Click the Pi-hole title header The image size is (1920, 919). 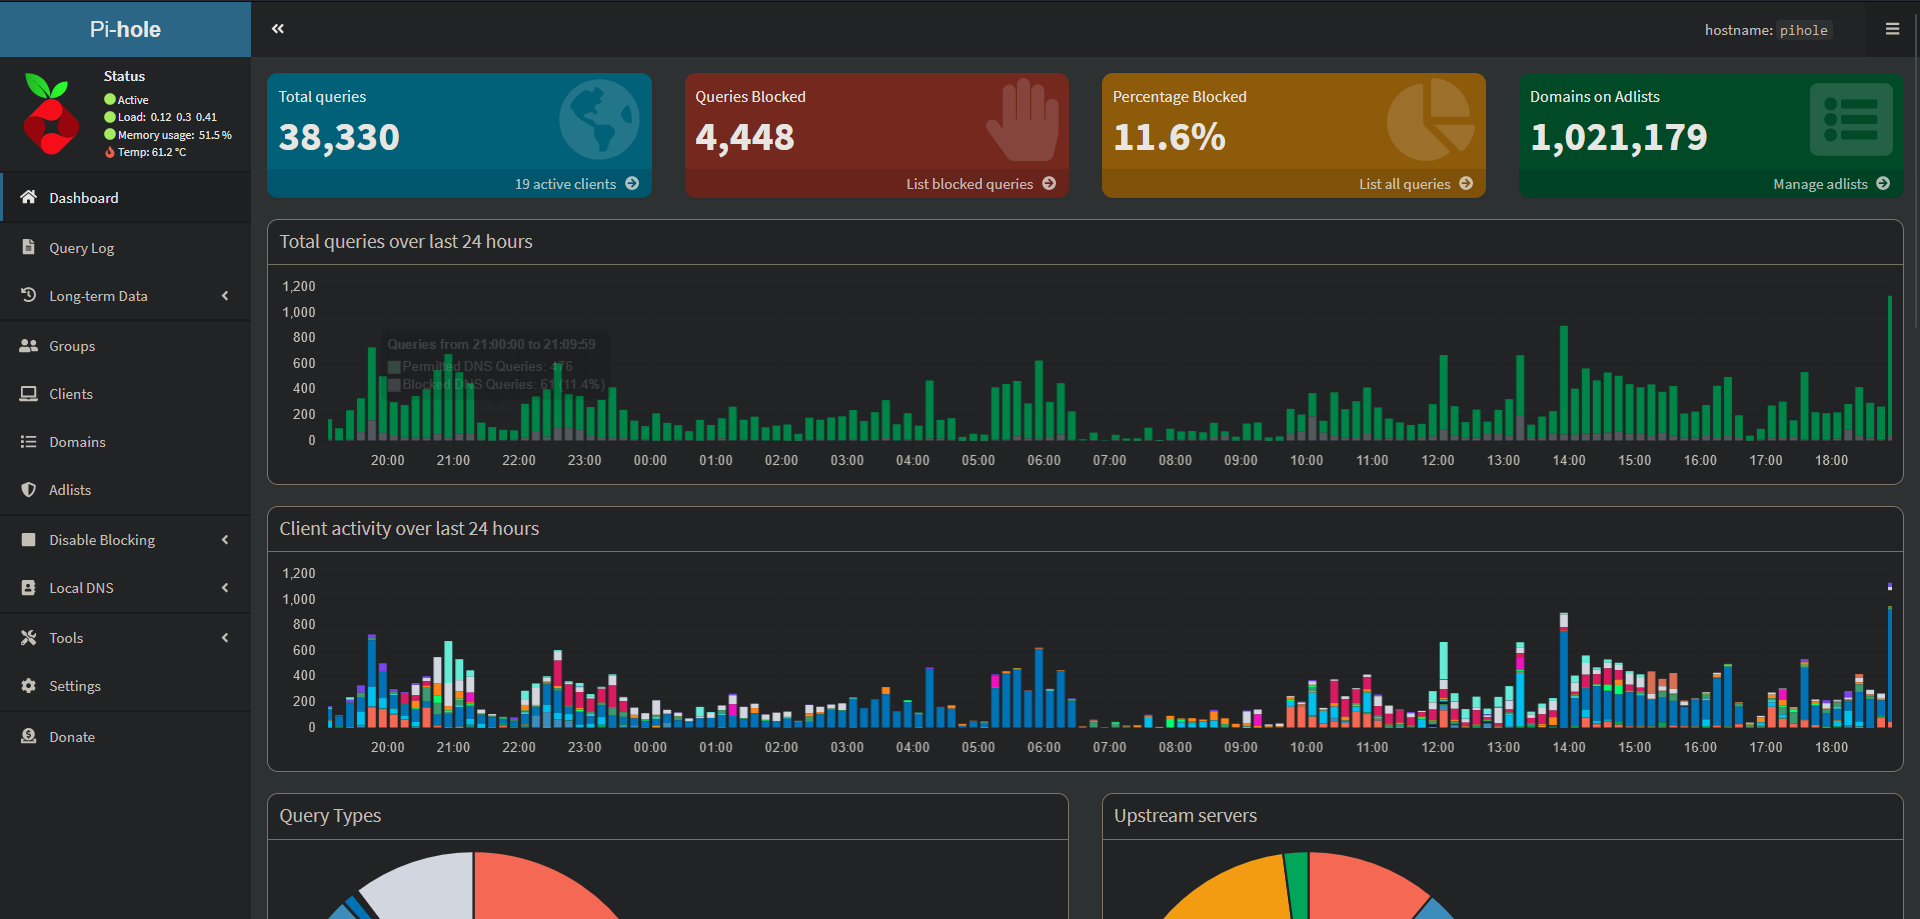125,29
